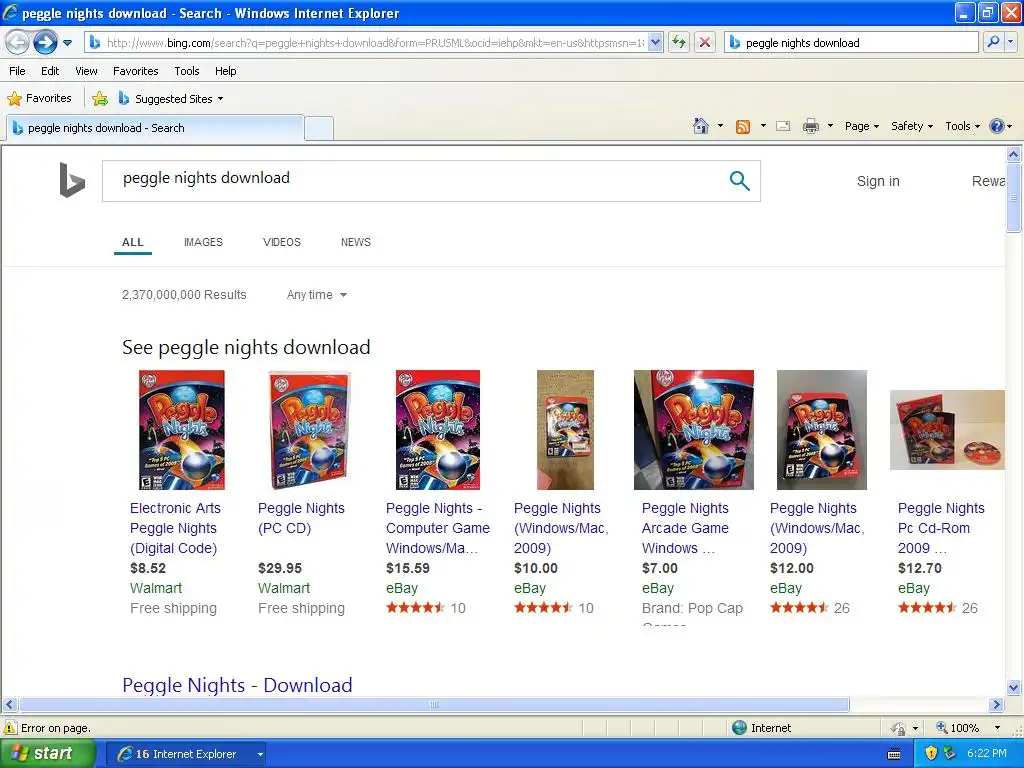Click the Favorites star button

tap(39, 99)
